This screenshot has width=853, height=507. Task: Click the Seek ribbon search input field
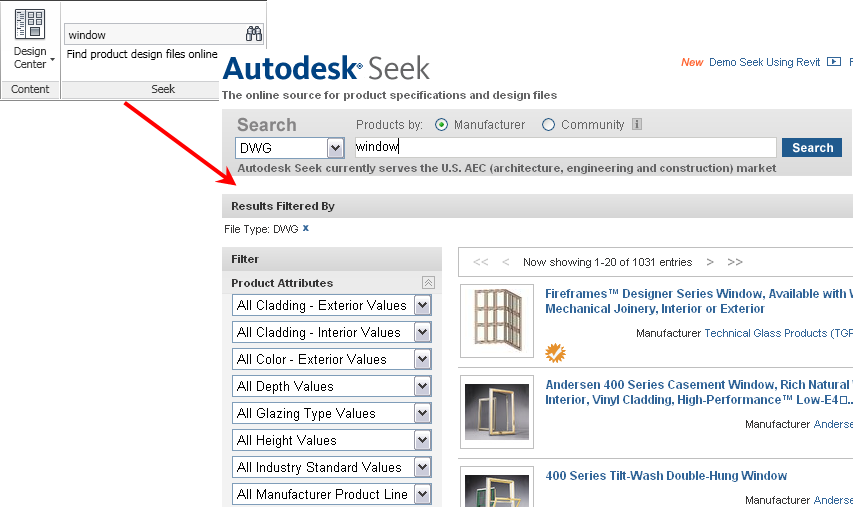(154, 34)
